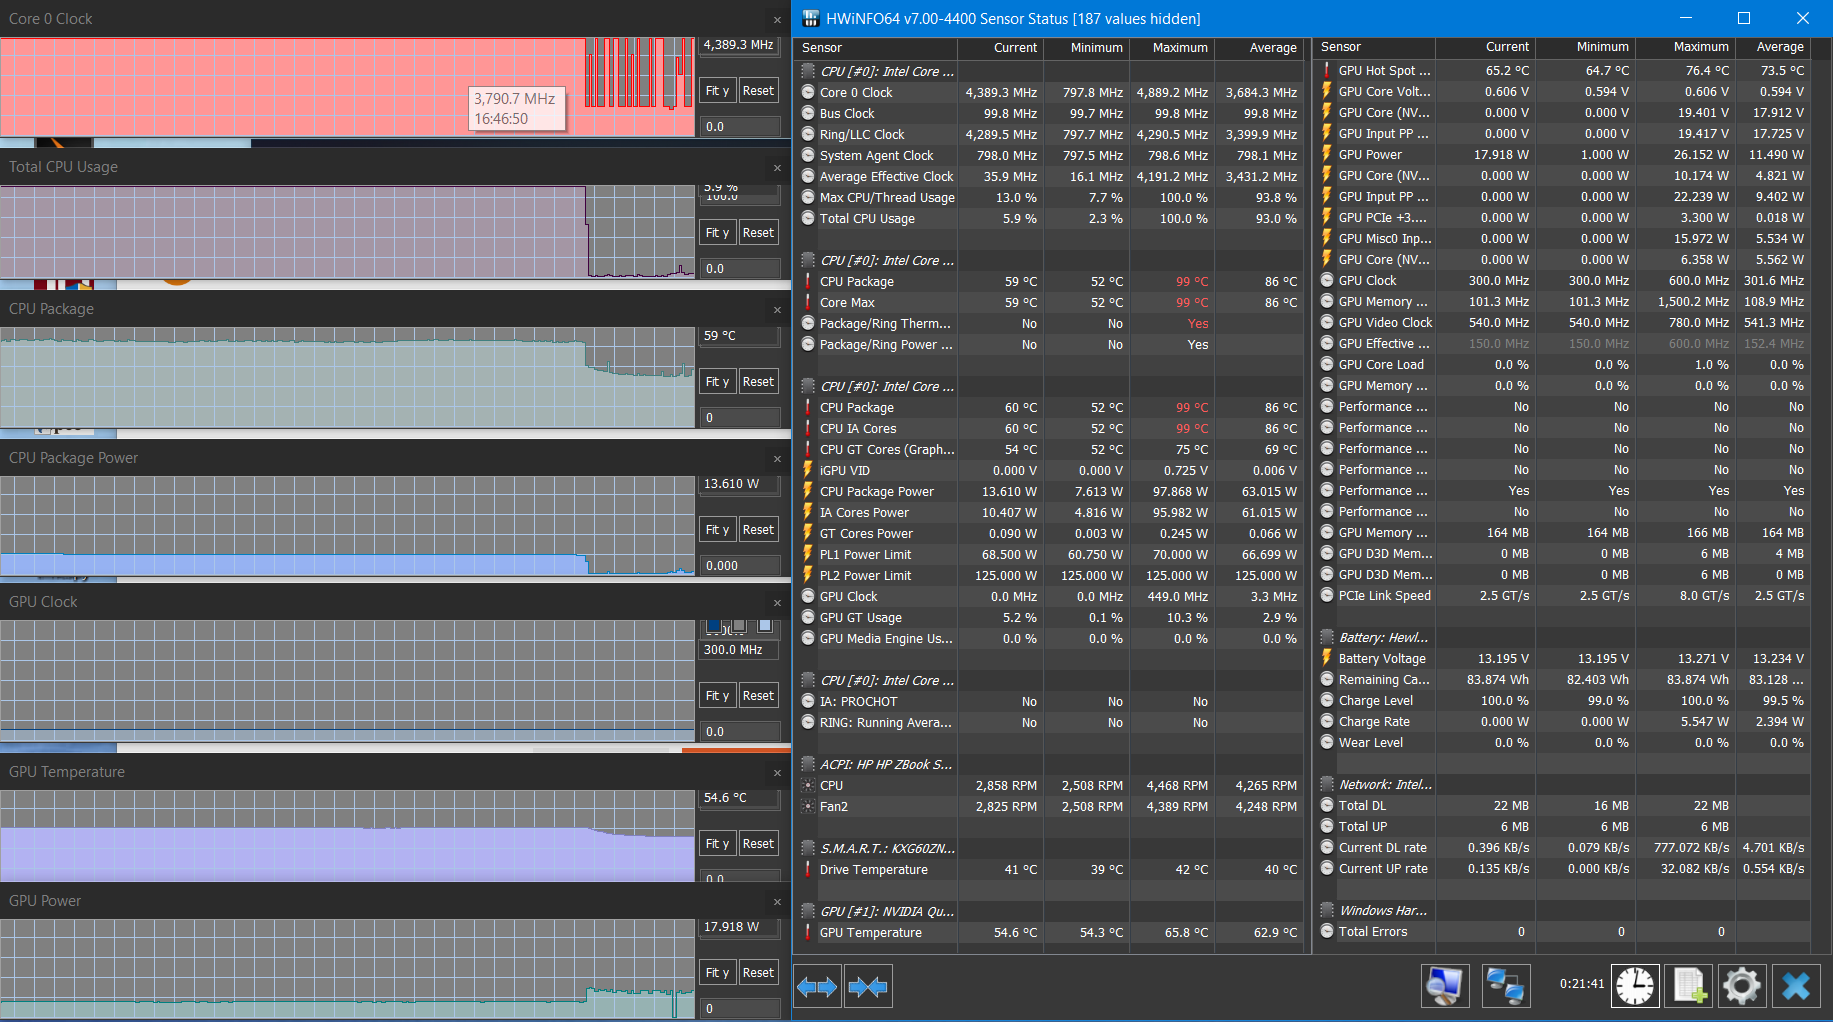
Task: Select the GPU Video Clock row
Action: 1562,322
